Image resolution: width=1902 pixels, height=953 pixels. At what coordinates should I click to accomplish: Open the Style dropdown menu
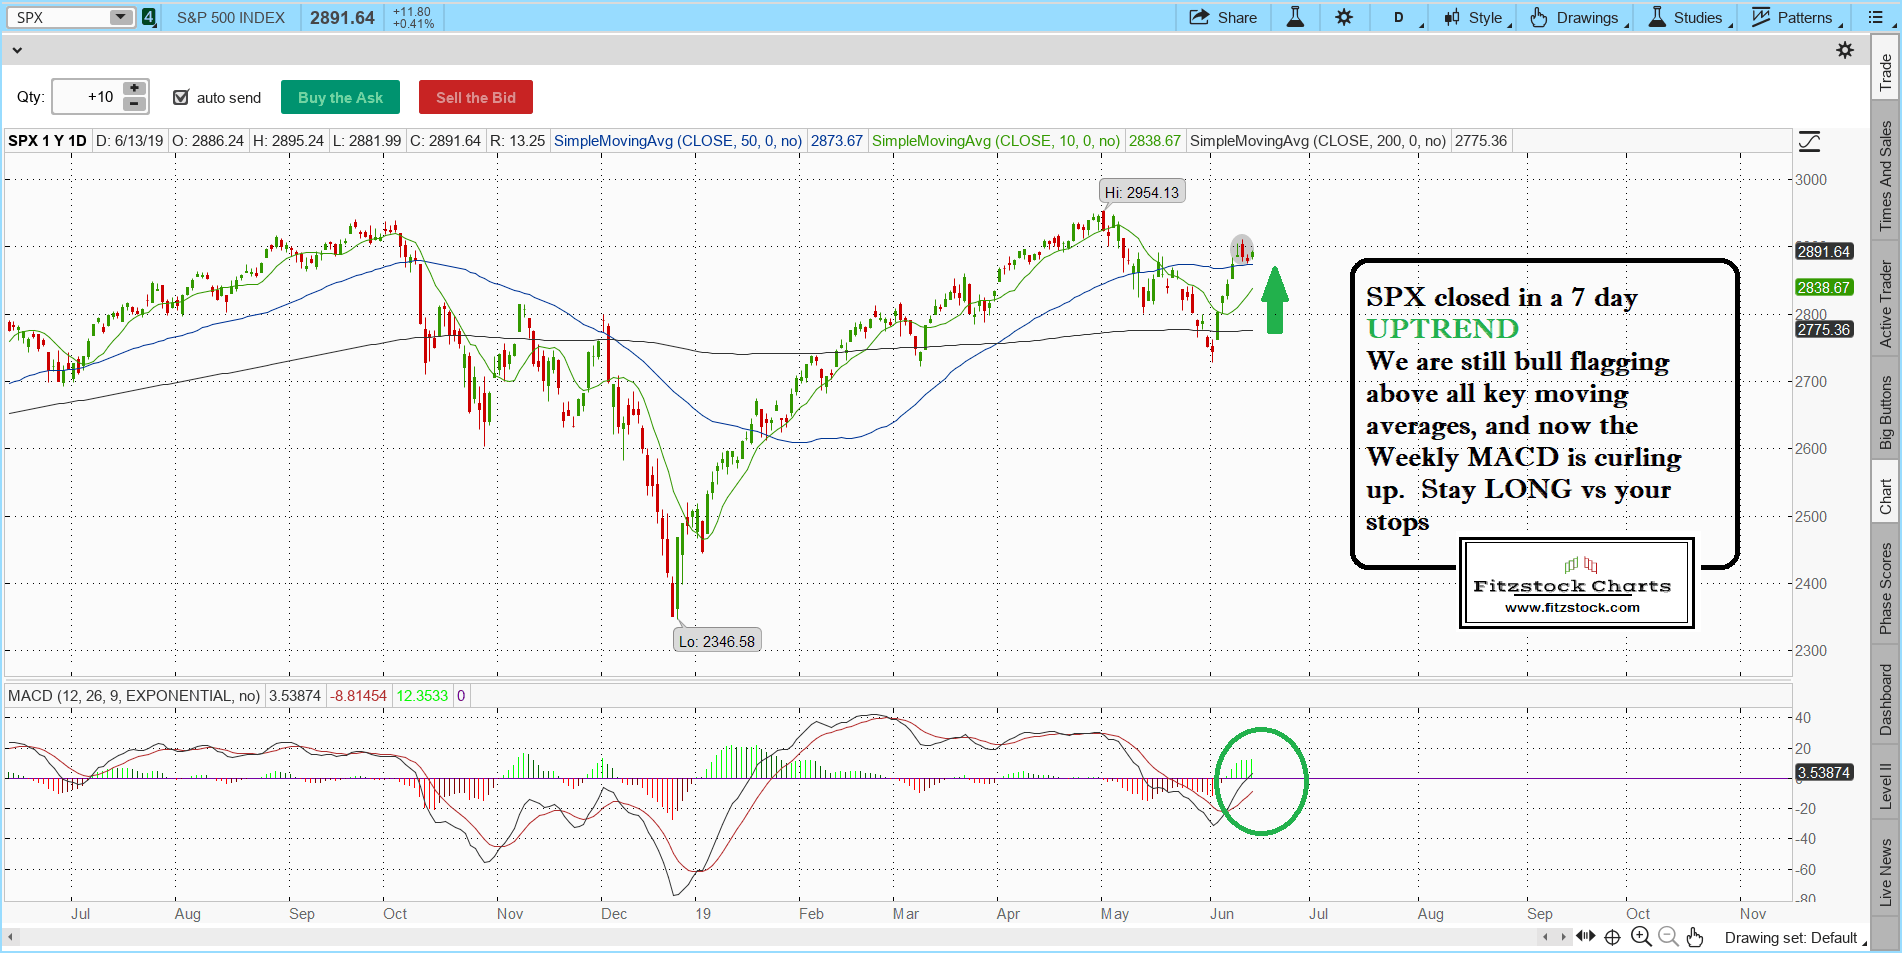pyautogui.click(x=1476, y=17)
